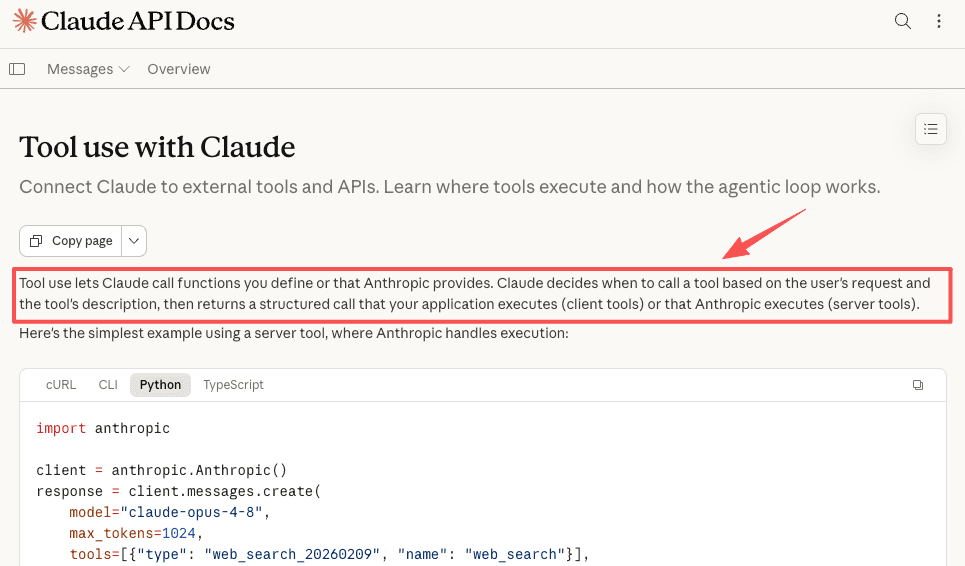Open search with the magnifier icon

tap(902, 21)
